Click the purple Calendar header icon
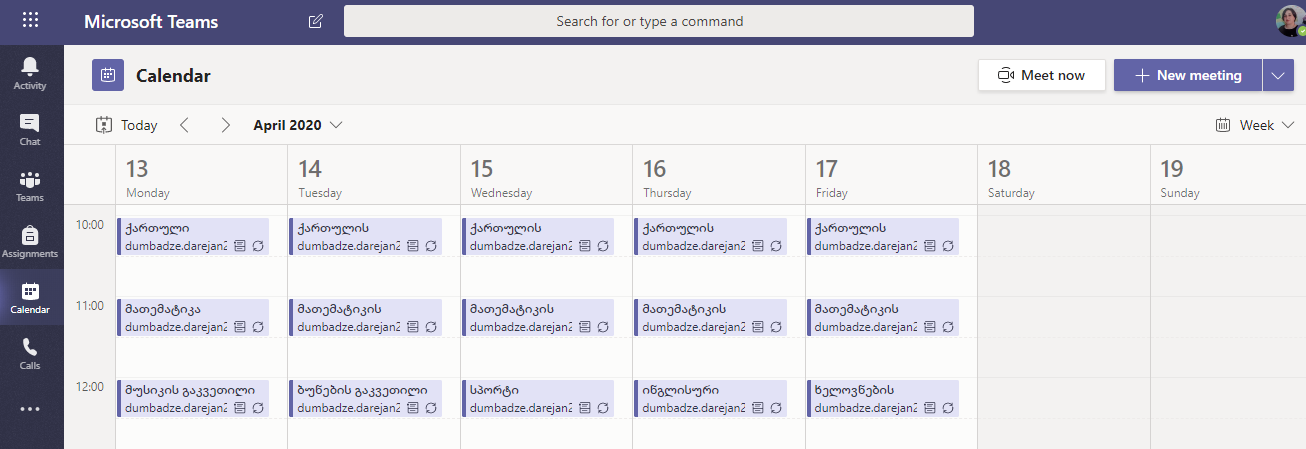The height and width of the screenshot is (449, 1306). [108, 75]
